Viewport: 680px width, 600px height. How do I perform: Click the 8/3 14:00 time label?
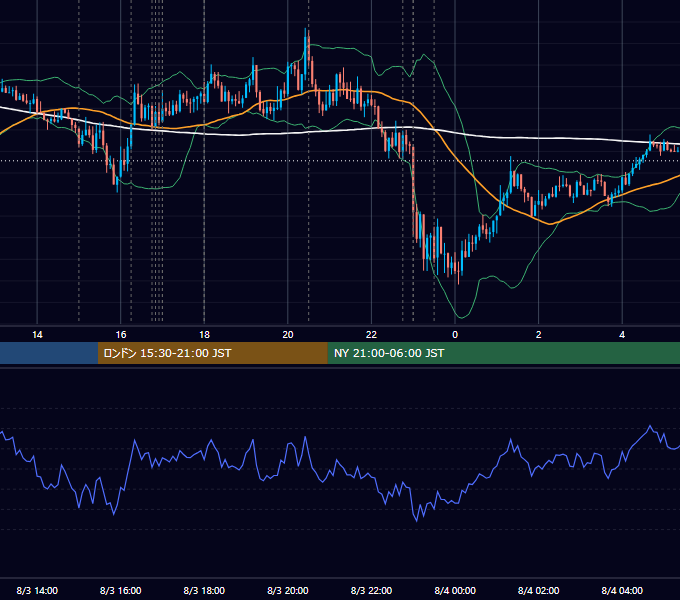click(x=37, y=591)
